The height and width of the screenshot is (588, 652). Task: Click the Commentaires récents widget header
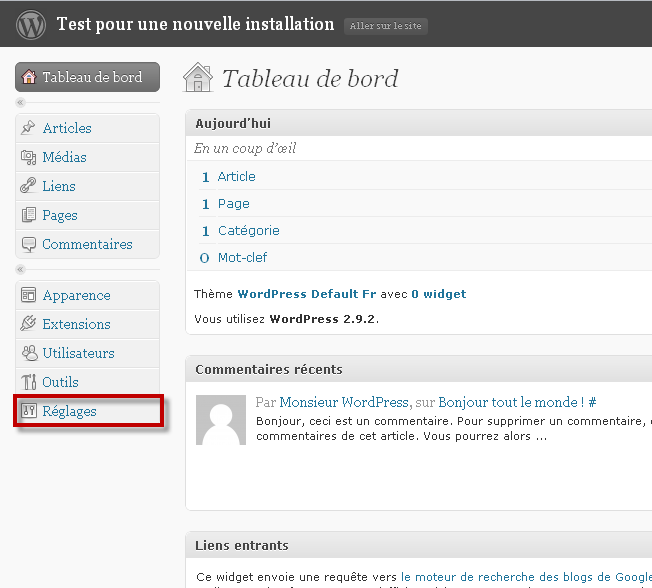(419, 369)
